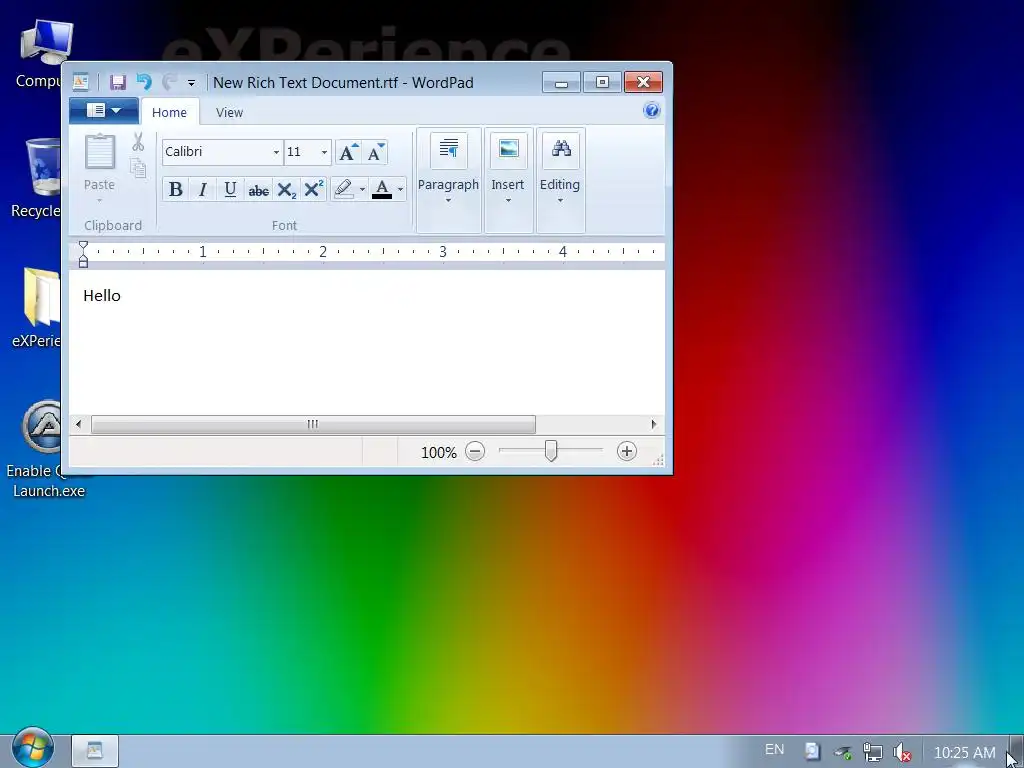Switch to the Home tab
This screenshot has height=768, width=1024.
pos(169,112)
